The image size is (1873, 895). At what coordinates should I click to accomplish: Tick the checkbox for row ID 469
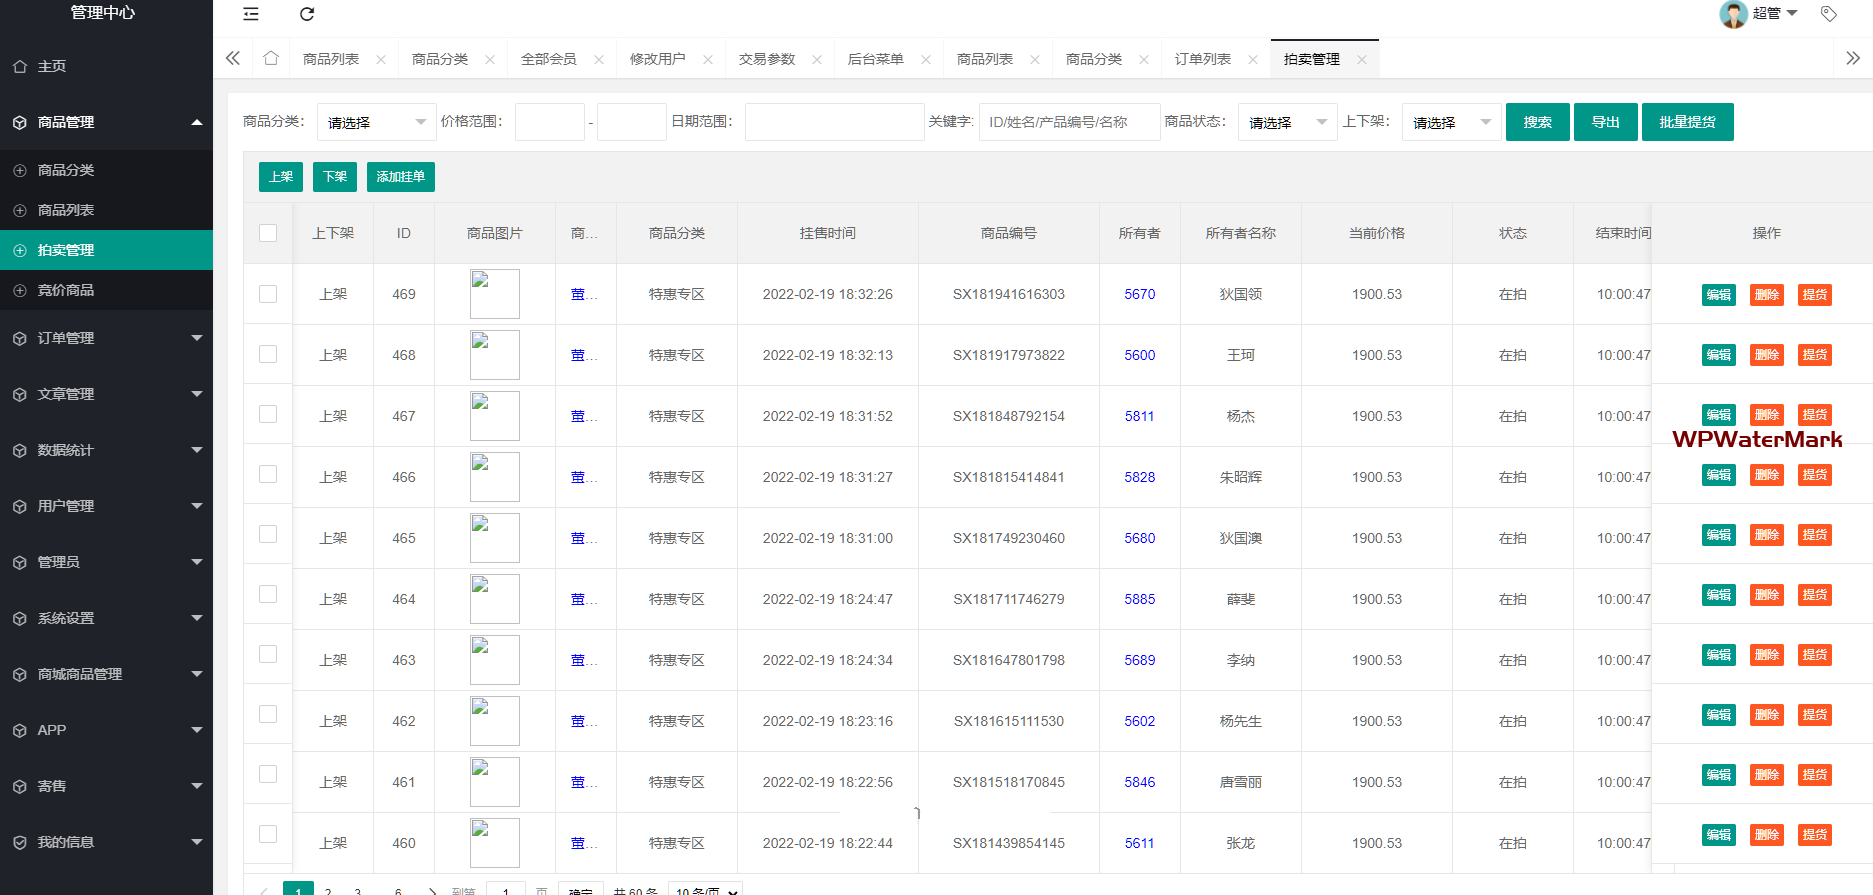[268, 294]
